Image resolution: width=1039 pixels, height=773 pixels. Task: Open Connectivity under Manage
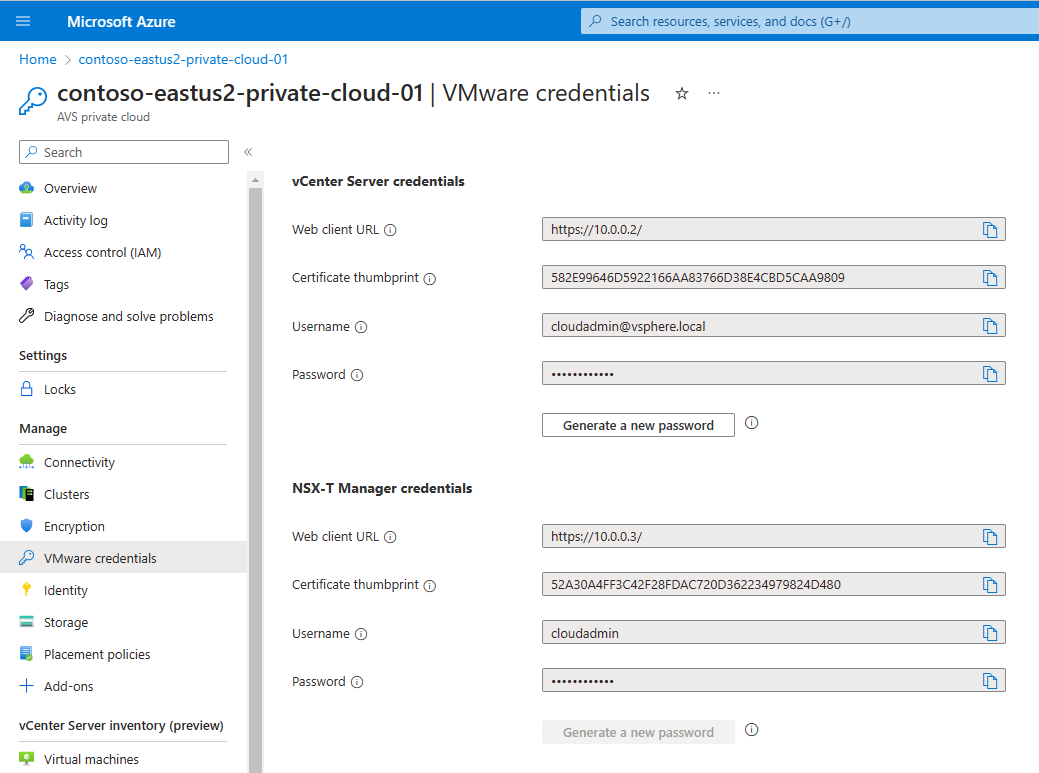point(78,462)
